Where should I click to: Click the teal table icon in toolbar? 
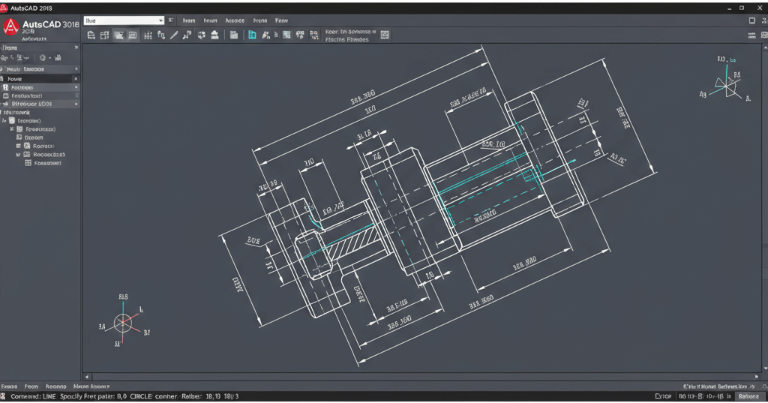pos(287,35)
